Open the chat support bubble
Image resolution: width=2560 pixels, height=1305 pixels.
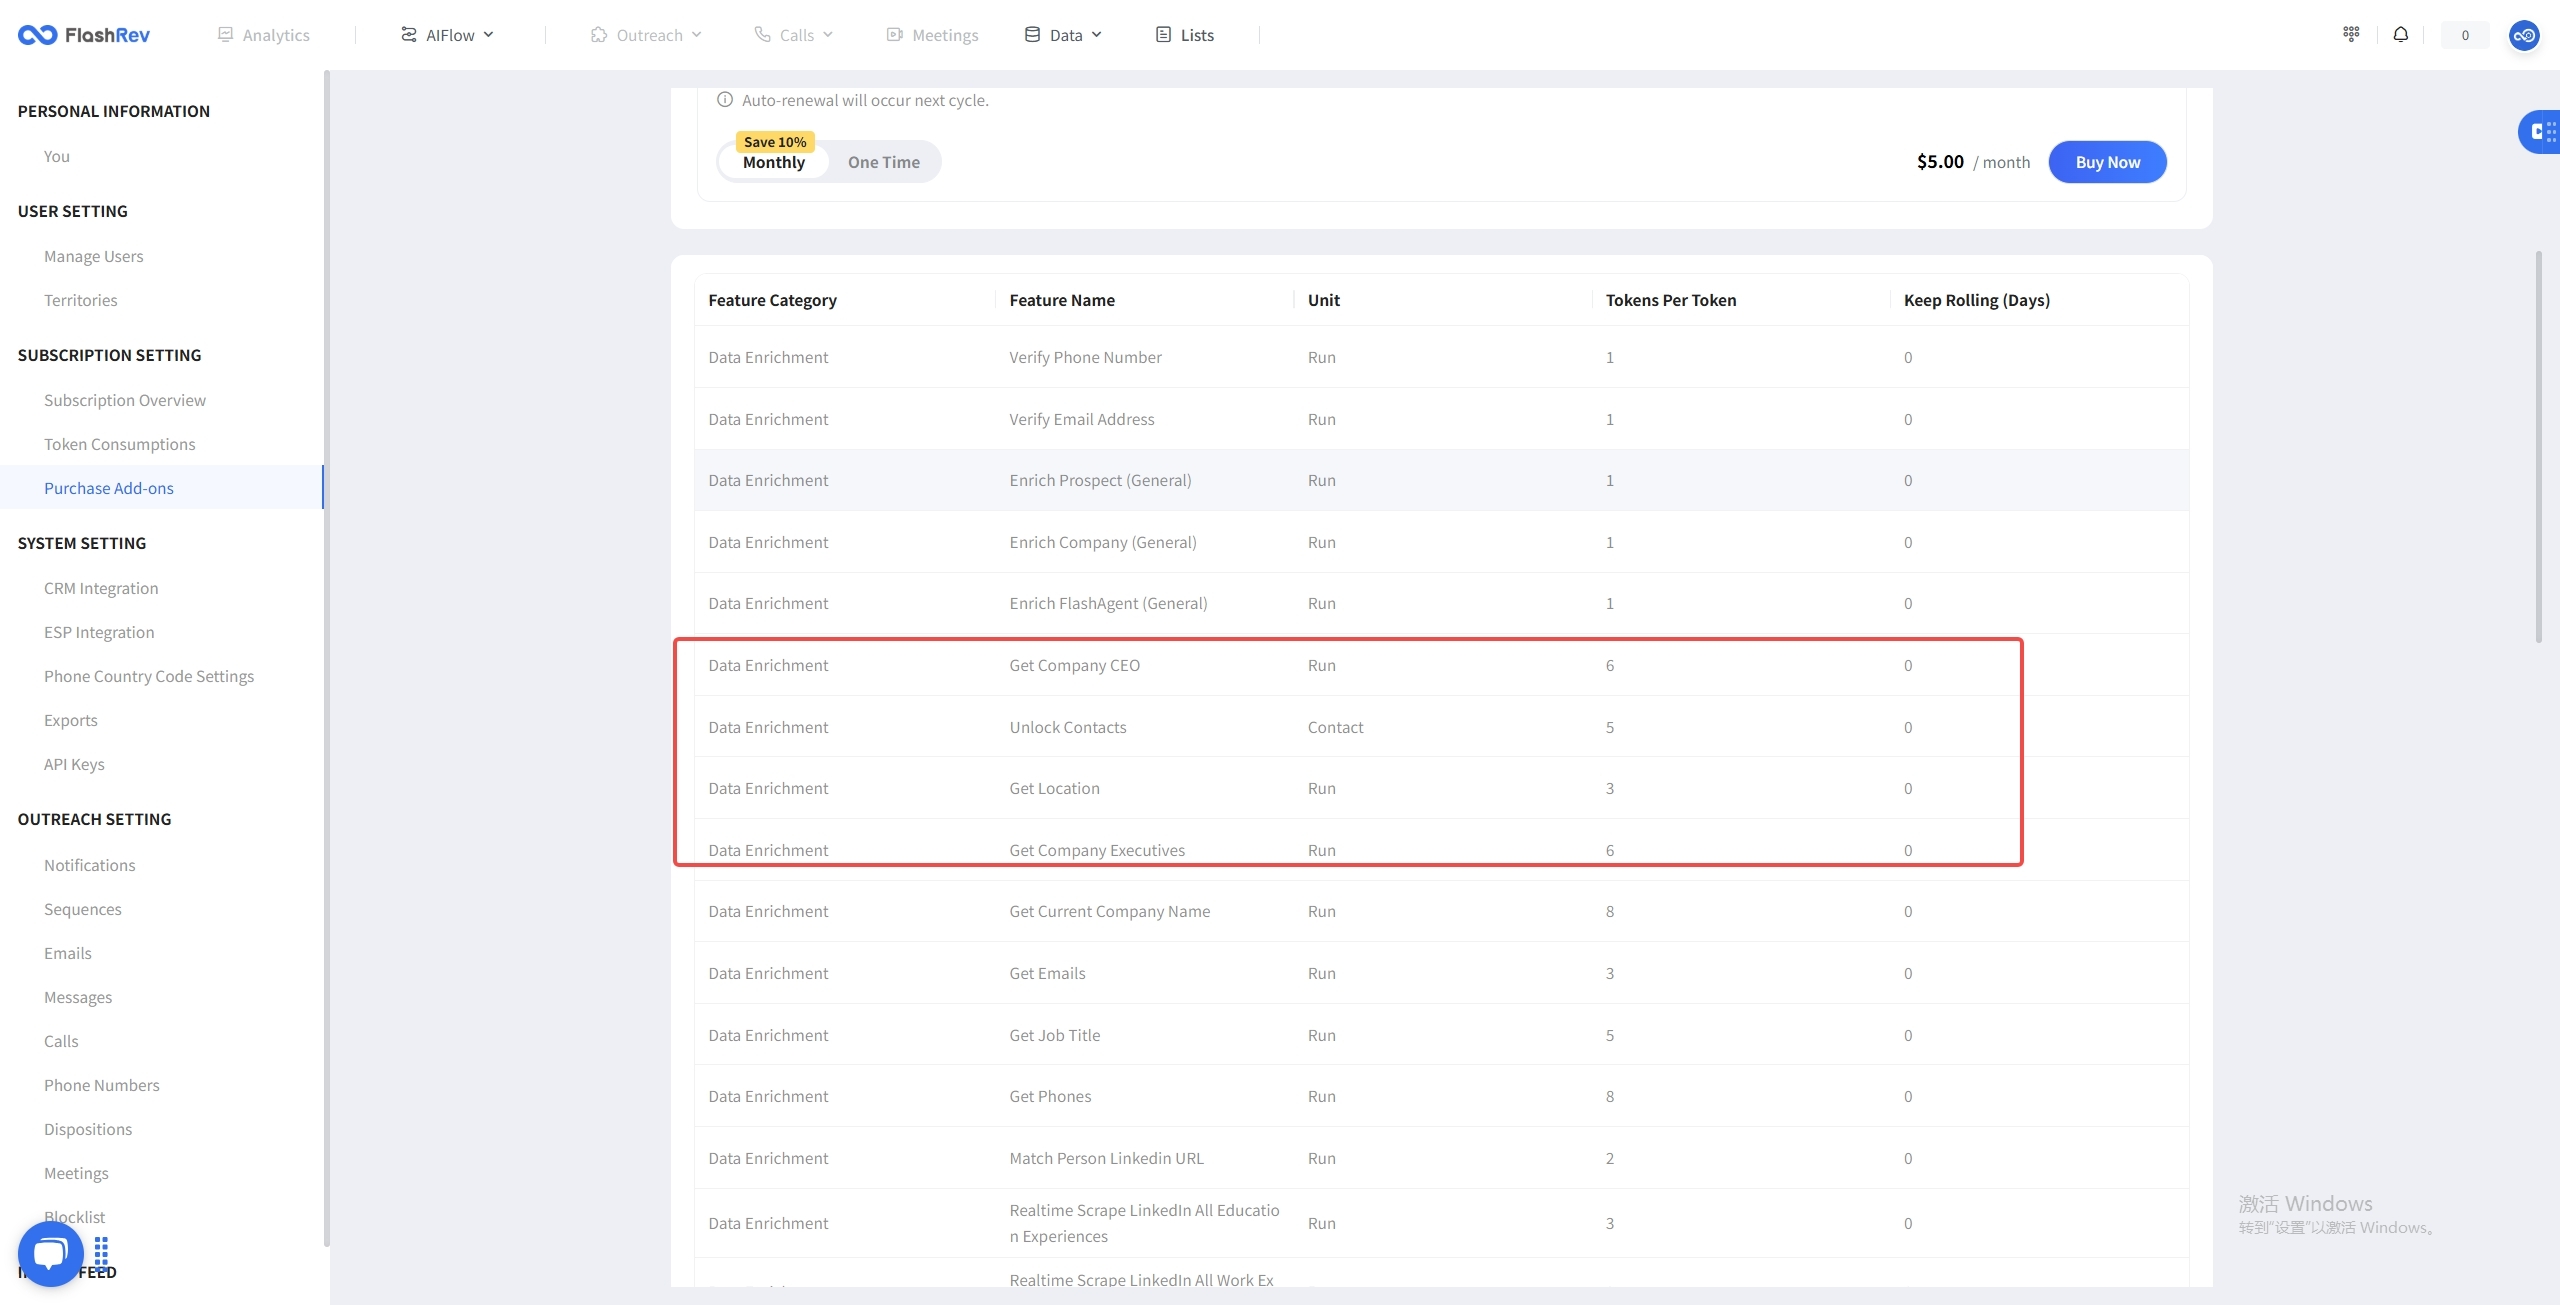(50, 1253)
